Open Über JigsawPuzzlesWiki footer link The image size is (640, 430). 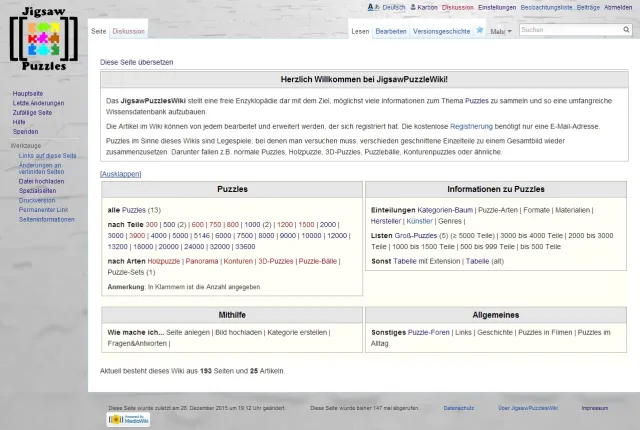pyautogui.click(x=528, y=408)
